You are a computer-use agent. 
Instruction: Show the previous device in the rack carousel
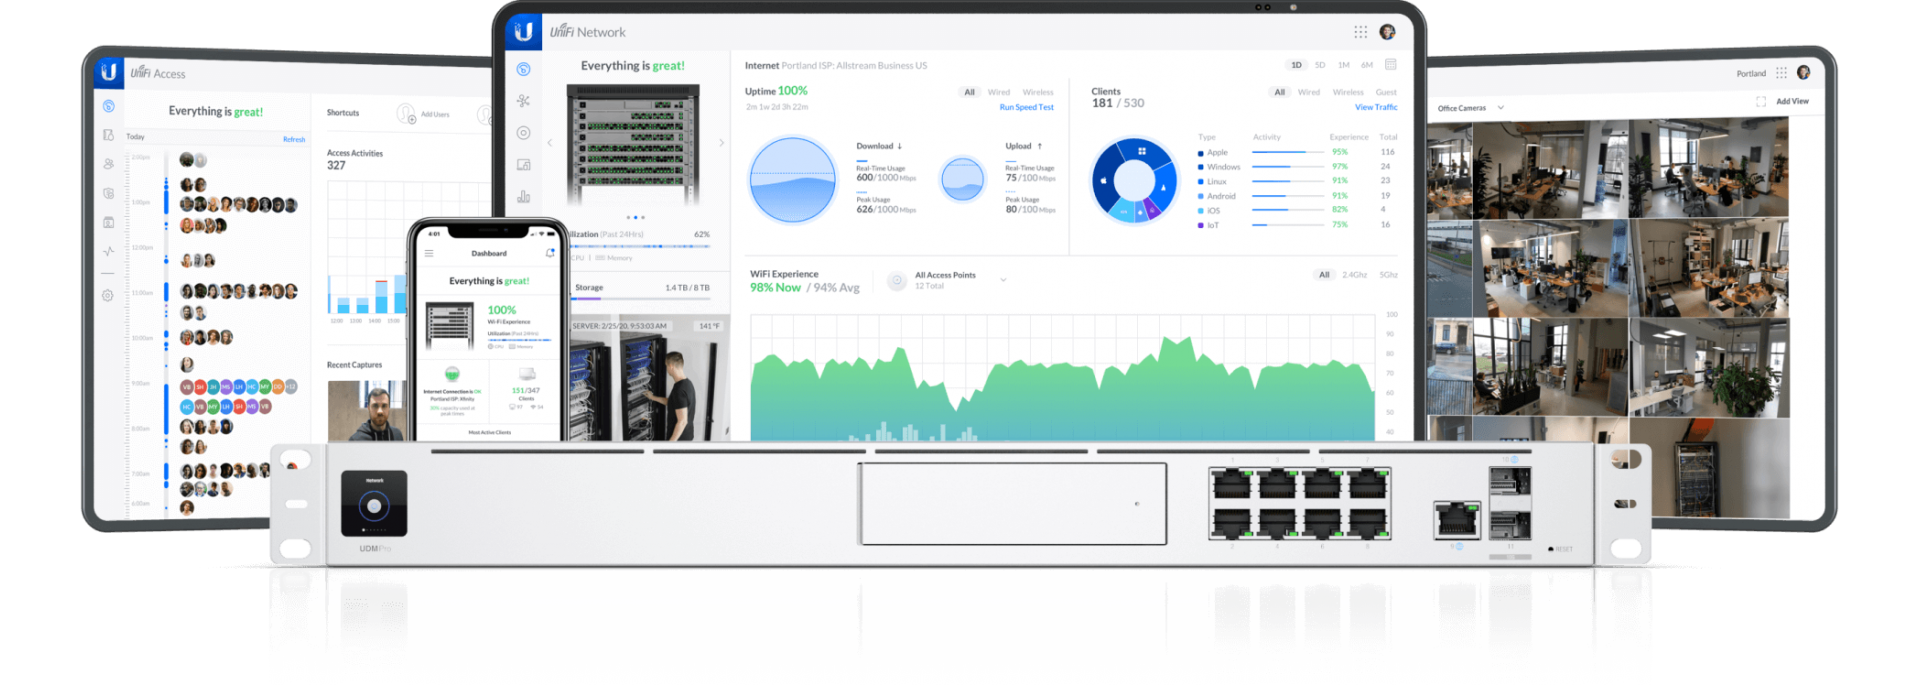pyautogui.click(x=549, y=143)
